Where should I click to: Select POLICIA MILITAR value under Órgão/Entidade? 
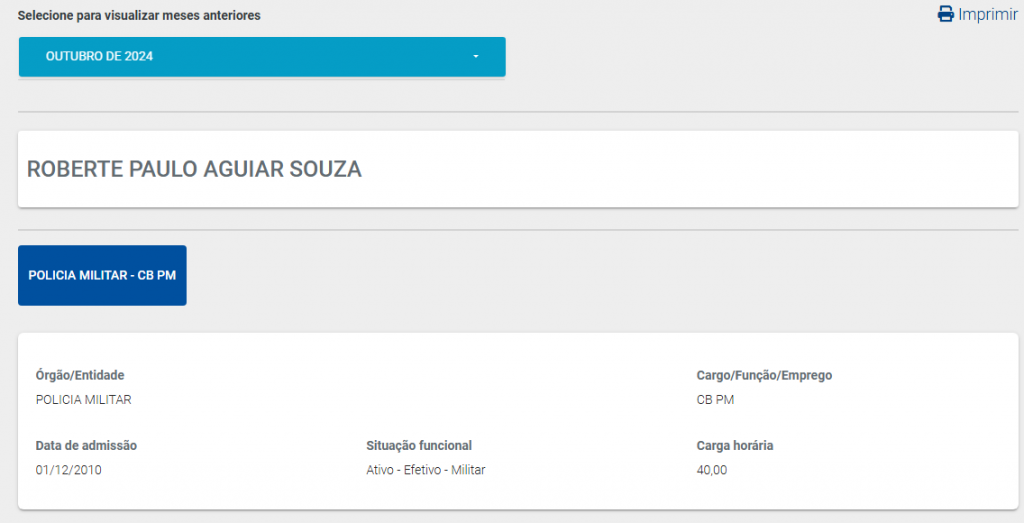tap(83, 400)
